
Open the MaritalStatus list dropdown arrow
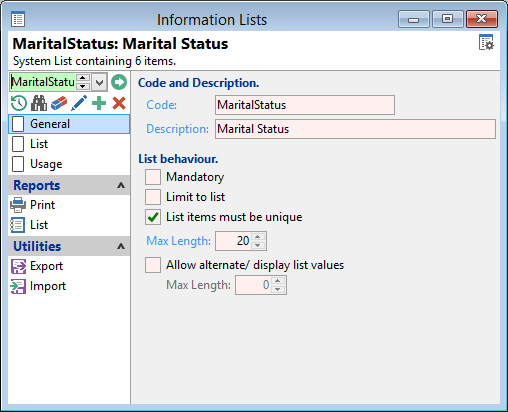(99, 82)
